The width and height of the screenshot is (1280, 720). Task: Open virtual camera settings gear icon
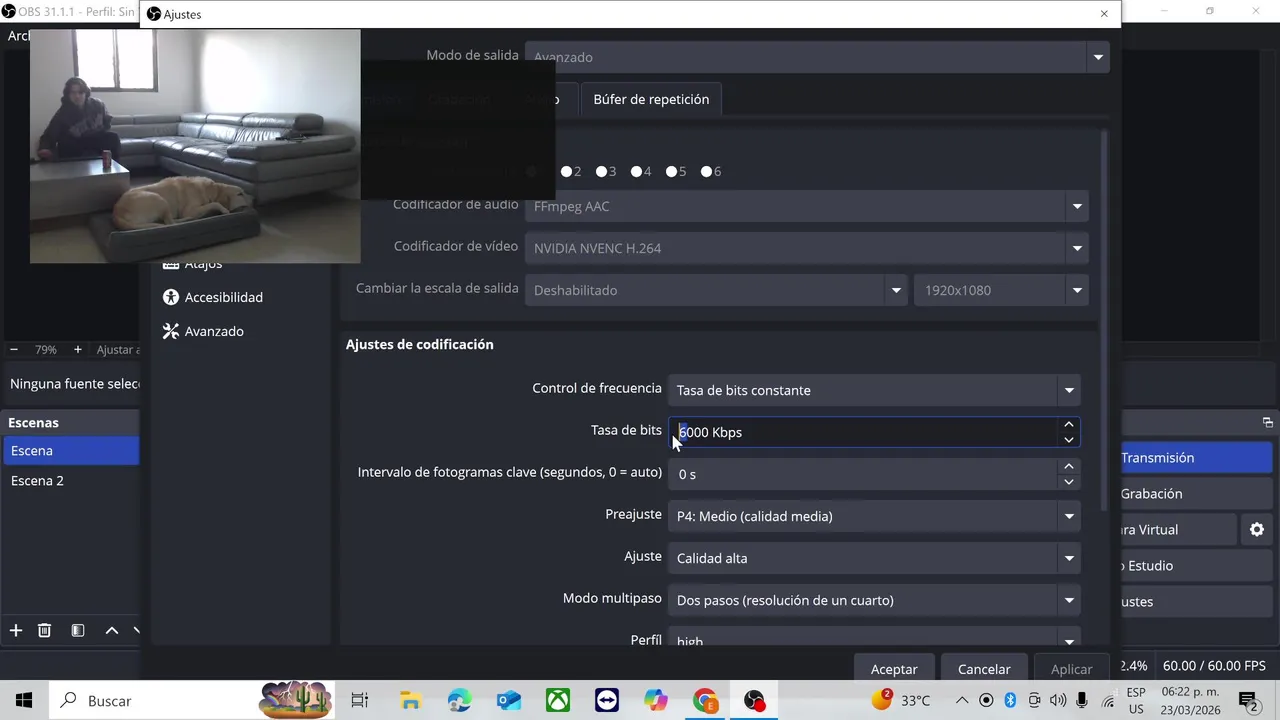click(1257, 529)
